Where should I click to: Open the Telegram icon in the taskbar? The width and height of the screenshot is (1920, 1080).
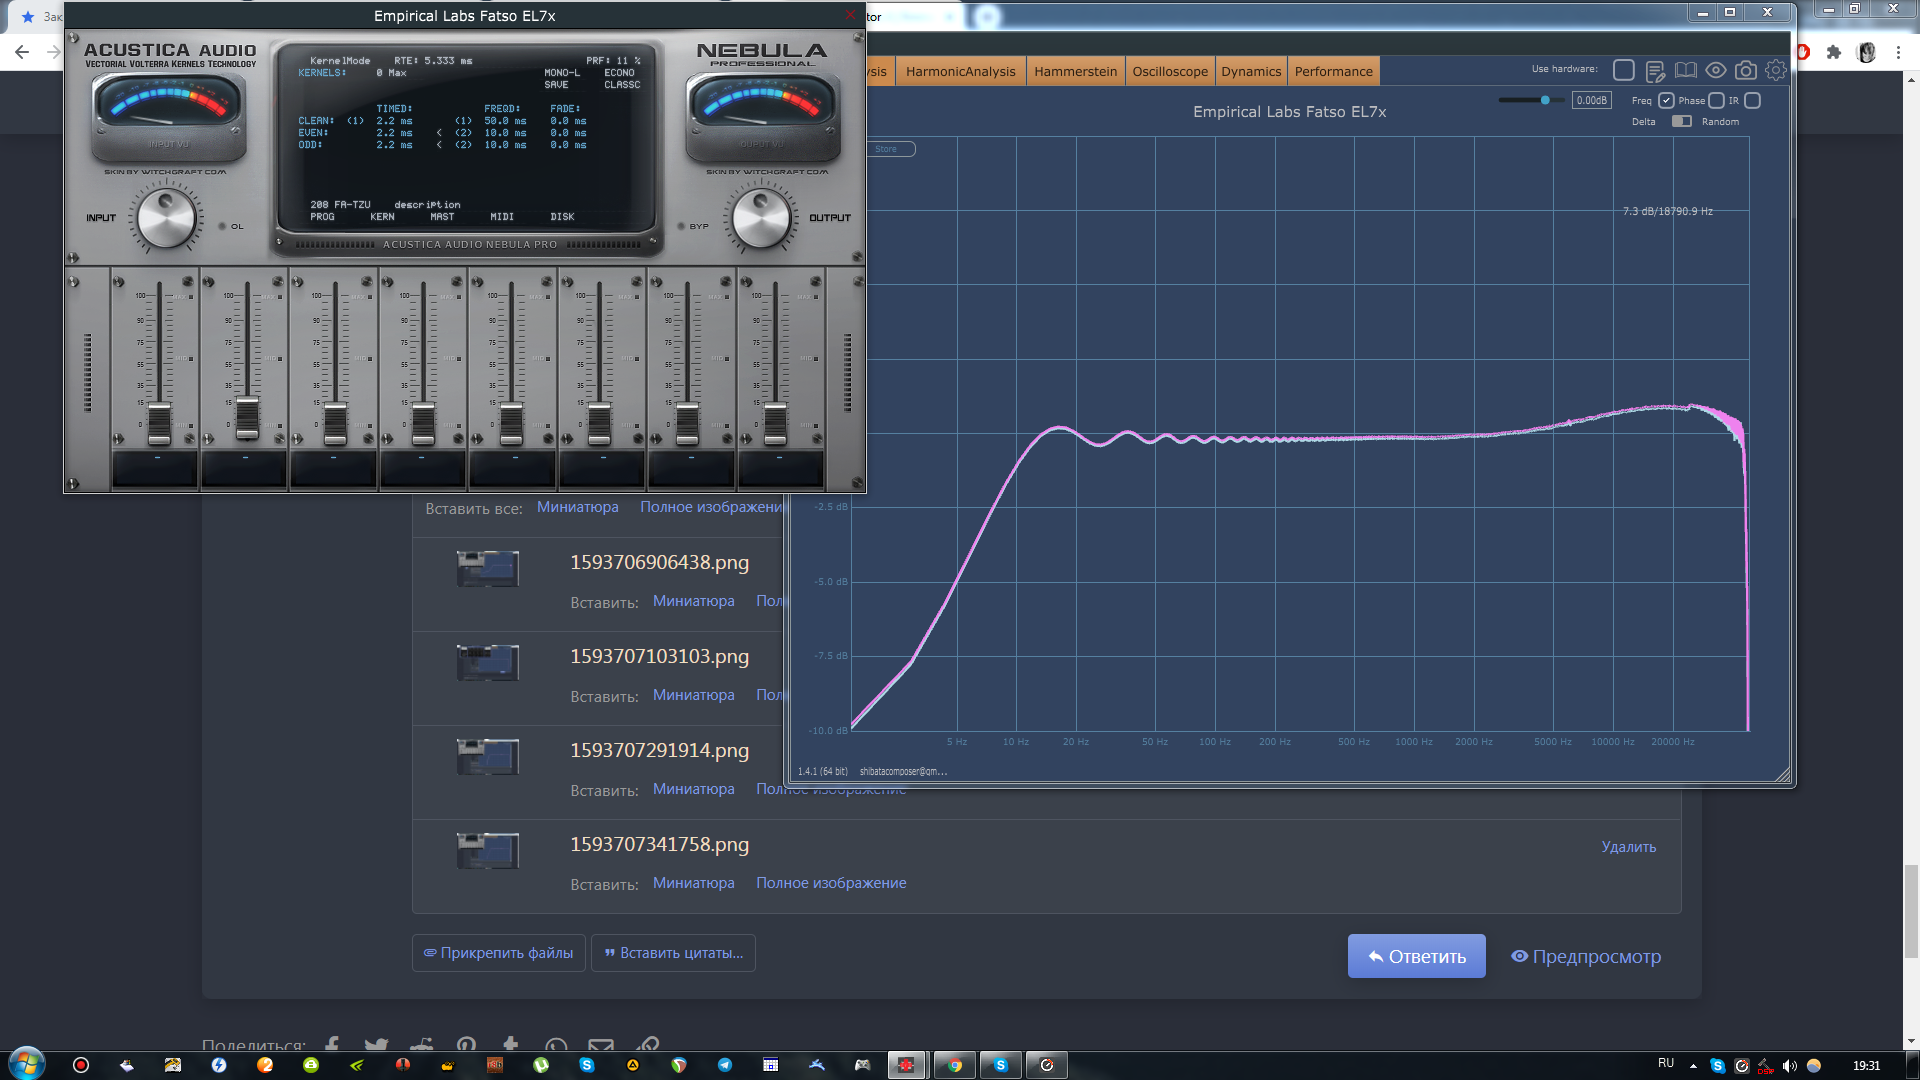click(725, 1065)
